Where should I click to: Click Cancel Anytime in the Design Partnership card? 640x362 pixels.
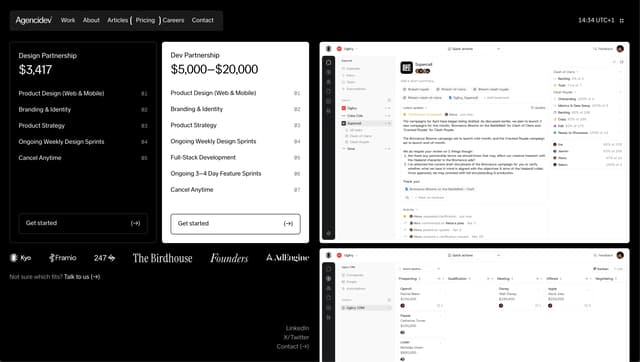click(40, 158)
